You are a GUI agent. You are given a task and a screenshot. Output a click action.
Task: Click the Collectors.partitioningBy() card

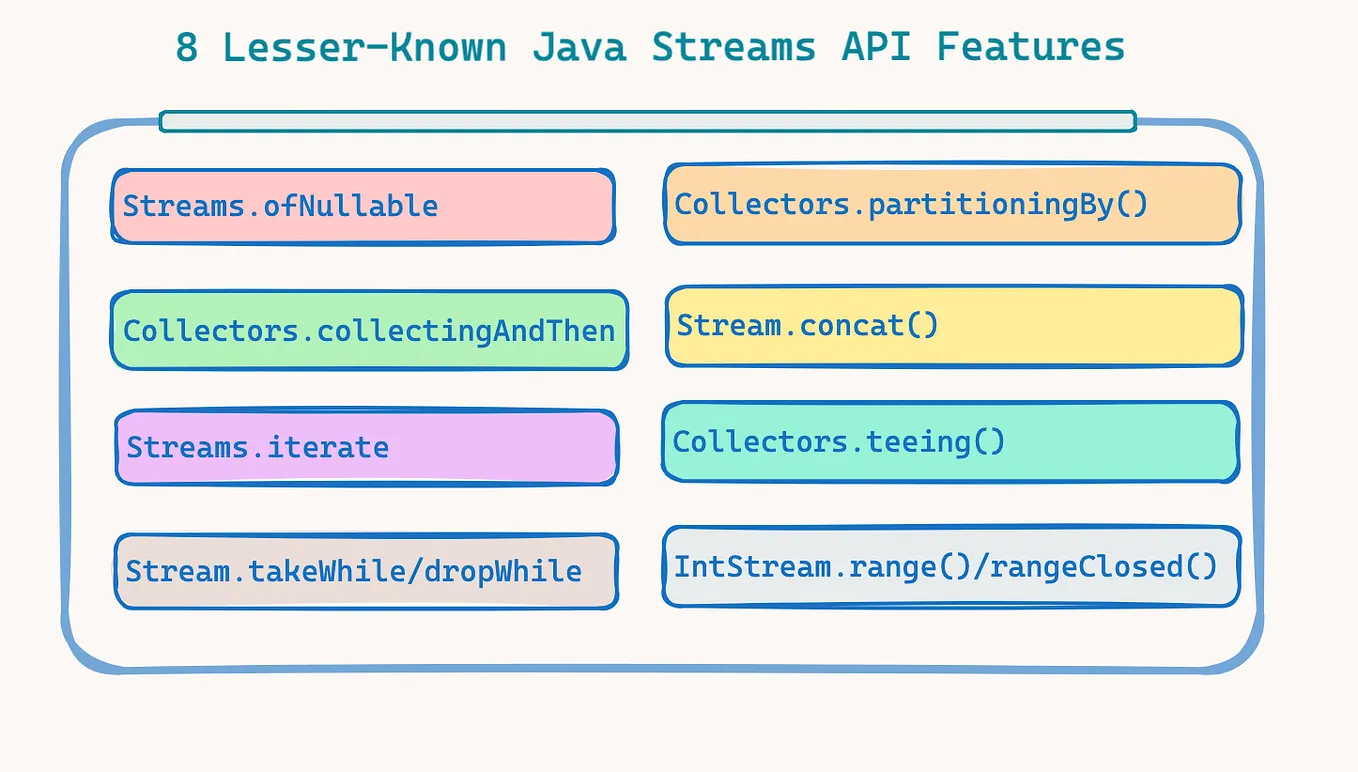(951, 204)
